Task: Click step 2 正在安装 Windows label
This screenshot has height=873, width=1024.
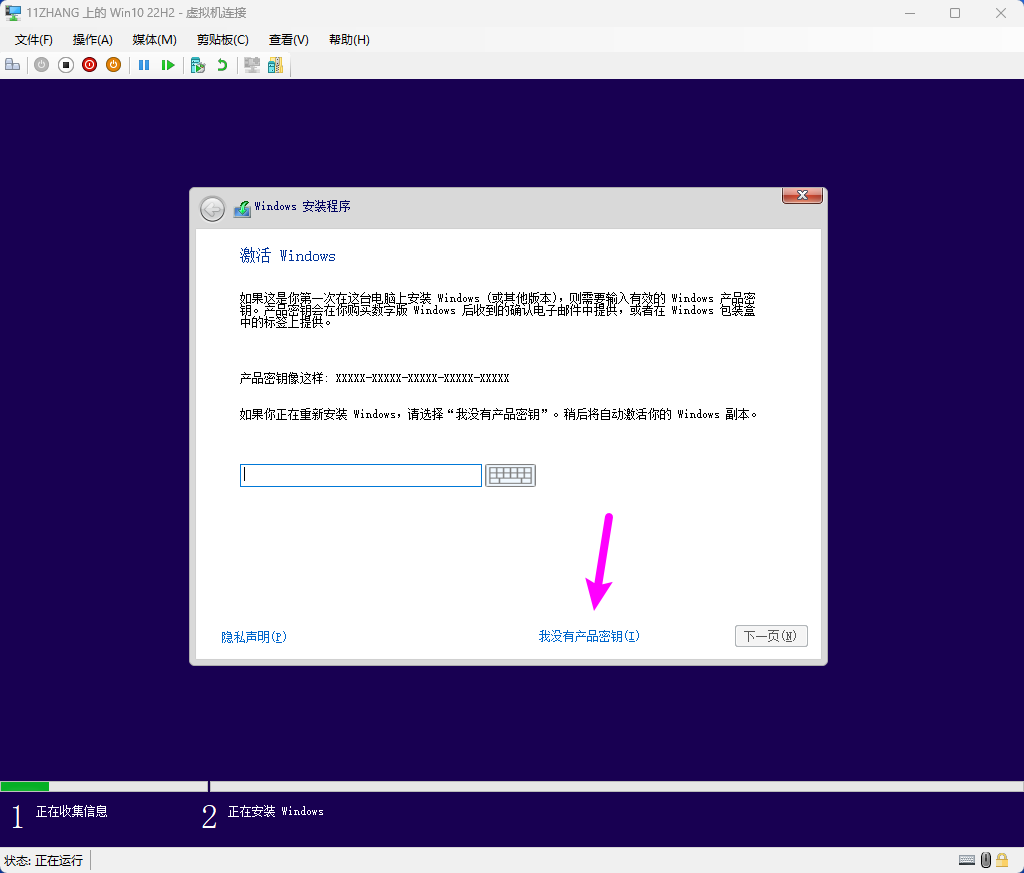Action: pos(276,812)
